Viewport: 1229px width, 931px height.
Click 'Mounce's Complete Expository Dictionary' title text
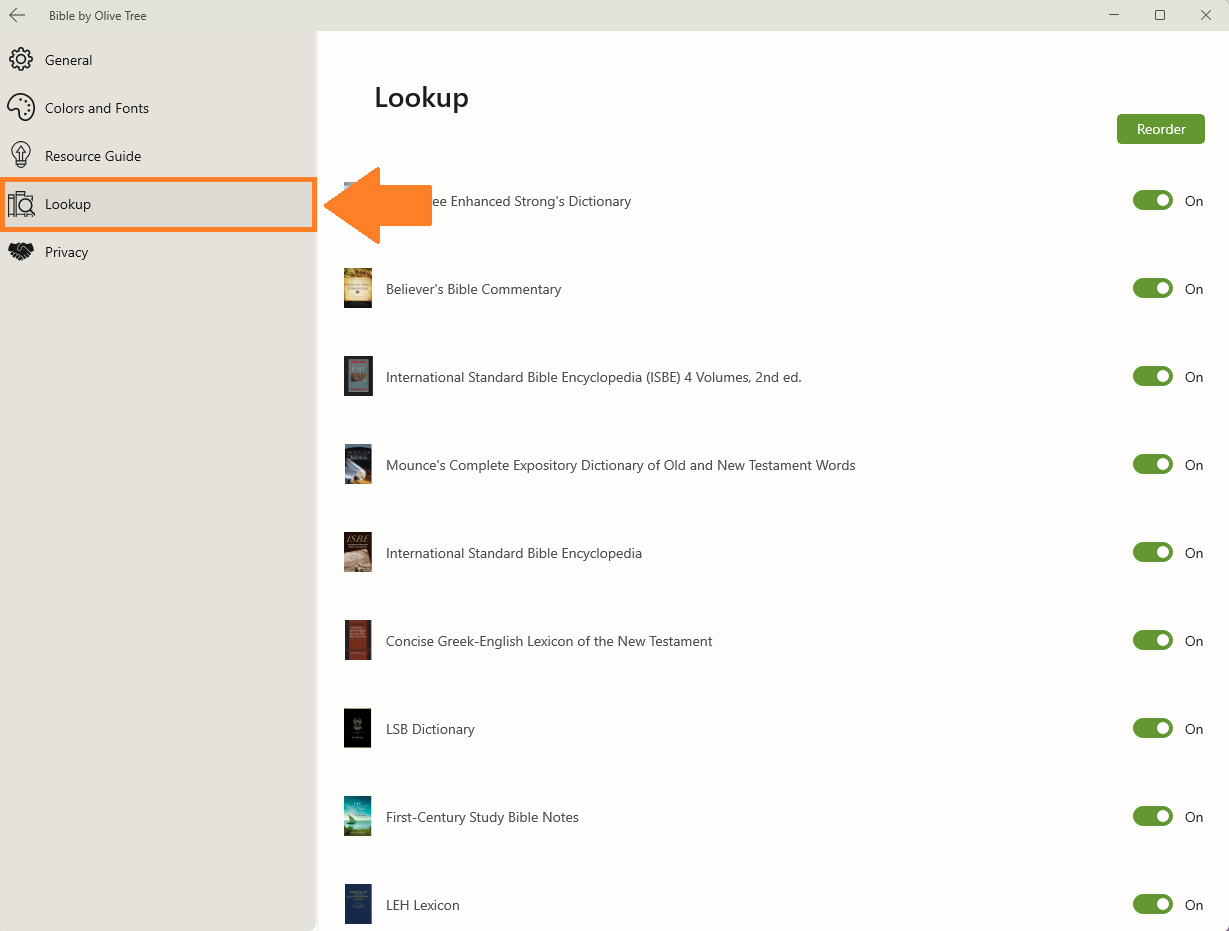tap(621, 465)
